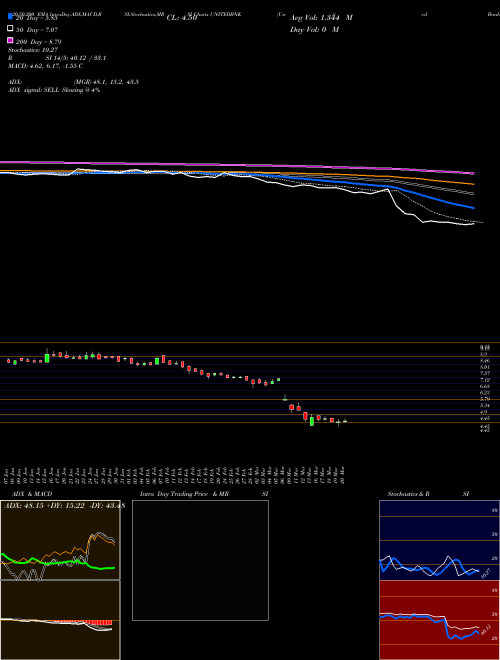This screenshot has height=660, width=500.
Task: Click the 'Stochastics & R' panel title
Action: (409, 494)
